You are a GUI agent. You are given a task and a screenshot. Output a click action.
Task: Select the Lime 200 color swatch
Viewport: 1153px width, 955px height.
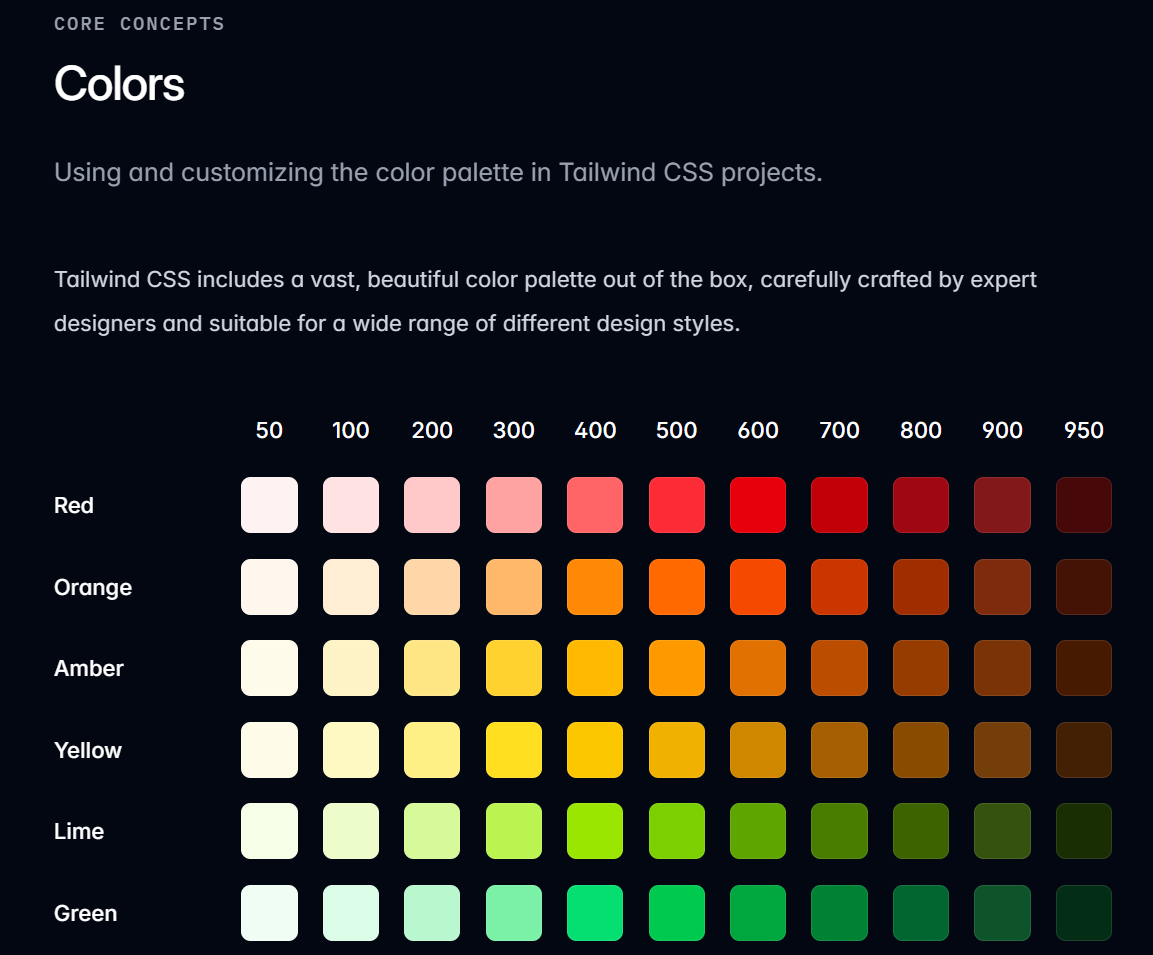click(432, 831)
